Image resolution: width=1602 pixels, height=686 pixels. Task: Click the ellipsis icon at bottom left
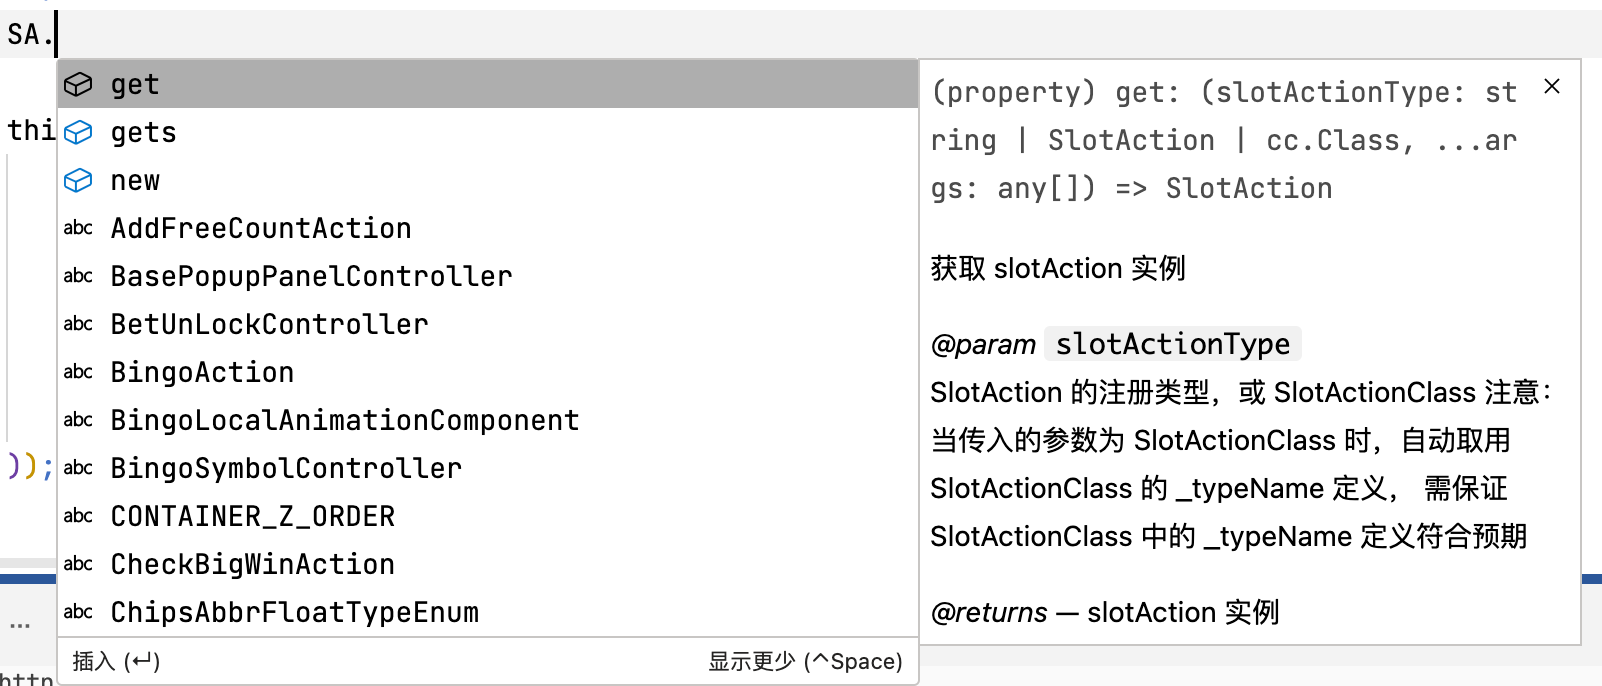click(x=20, y=627)
